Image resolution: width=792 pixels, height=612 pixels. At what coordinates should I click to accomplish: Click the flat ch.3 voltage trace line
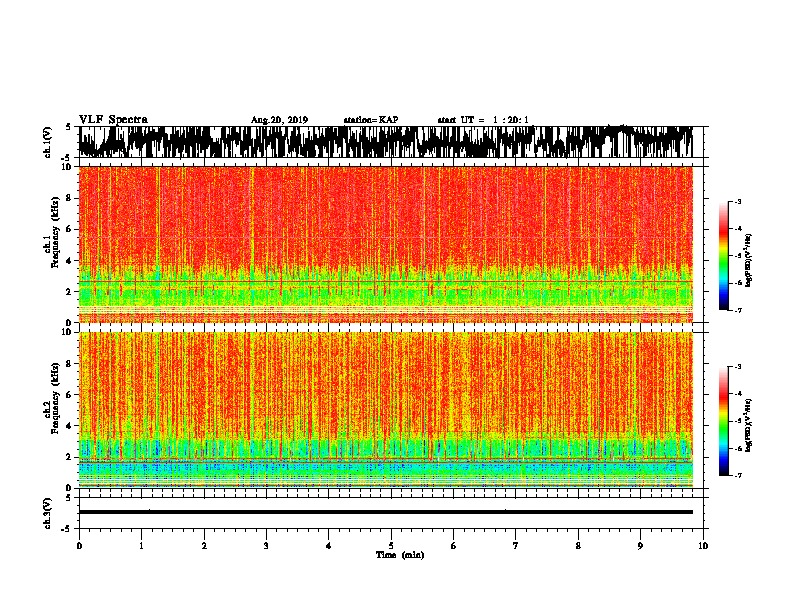pos(386,512)
